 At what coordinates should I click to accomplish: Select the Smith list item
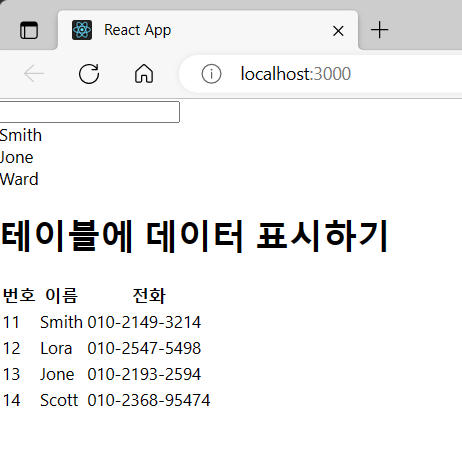[21, 135]
